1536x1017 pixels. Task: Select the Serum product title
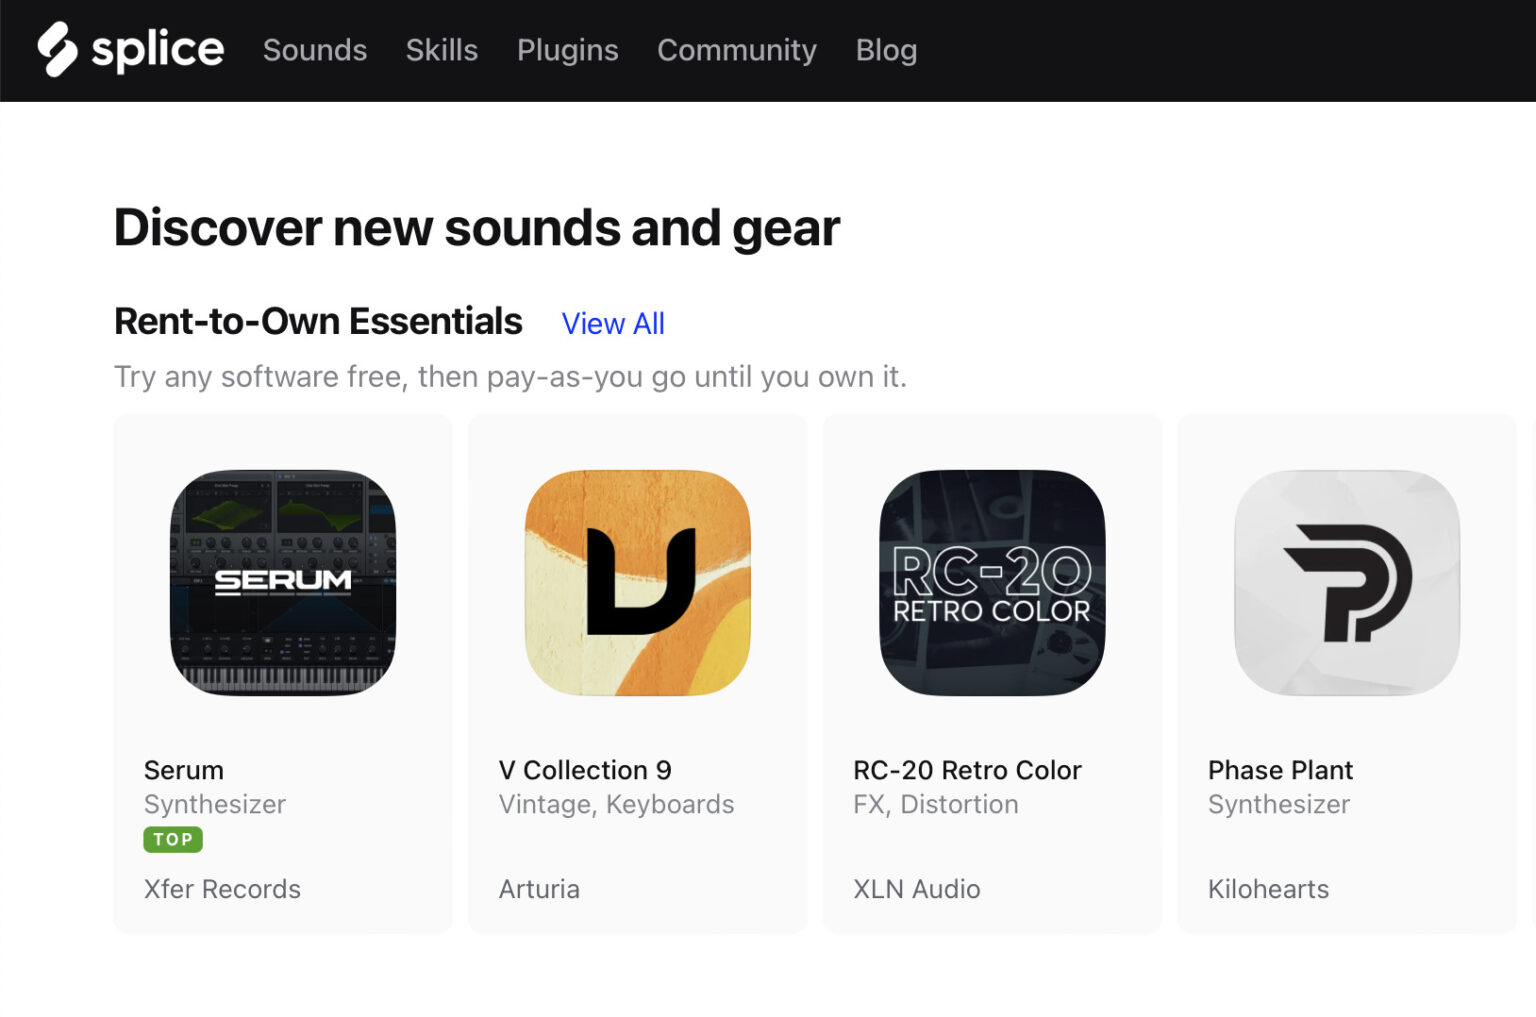coord(184,770)
